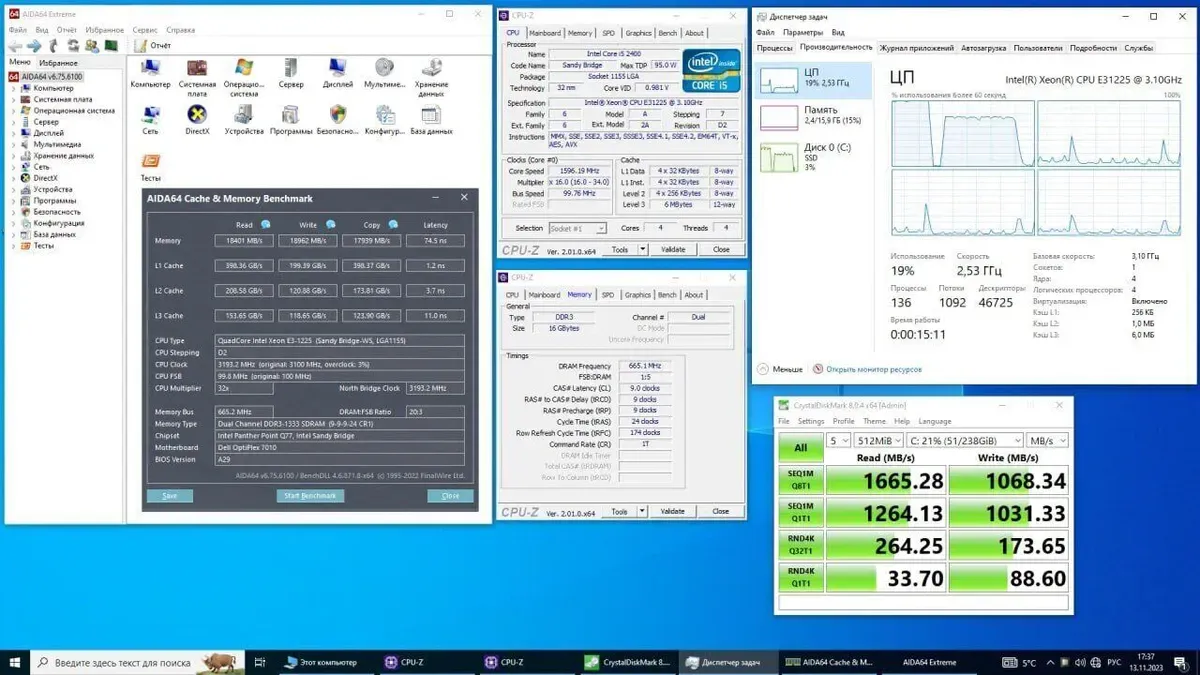Open the Мультимедиа speaker icon
The width and height of the screenshot is (1200, 675).
click(385, 72)
